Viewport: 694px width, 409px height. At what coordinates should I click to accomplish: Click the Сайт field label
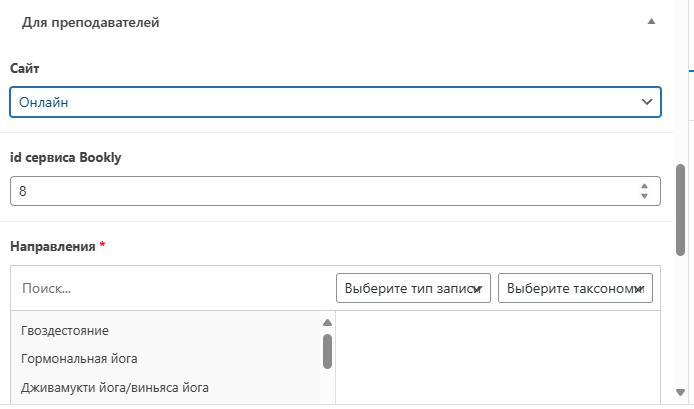[25, 68]
